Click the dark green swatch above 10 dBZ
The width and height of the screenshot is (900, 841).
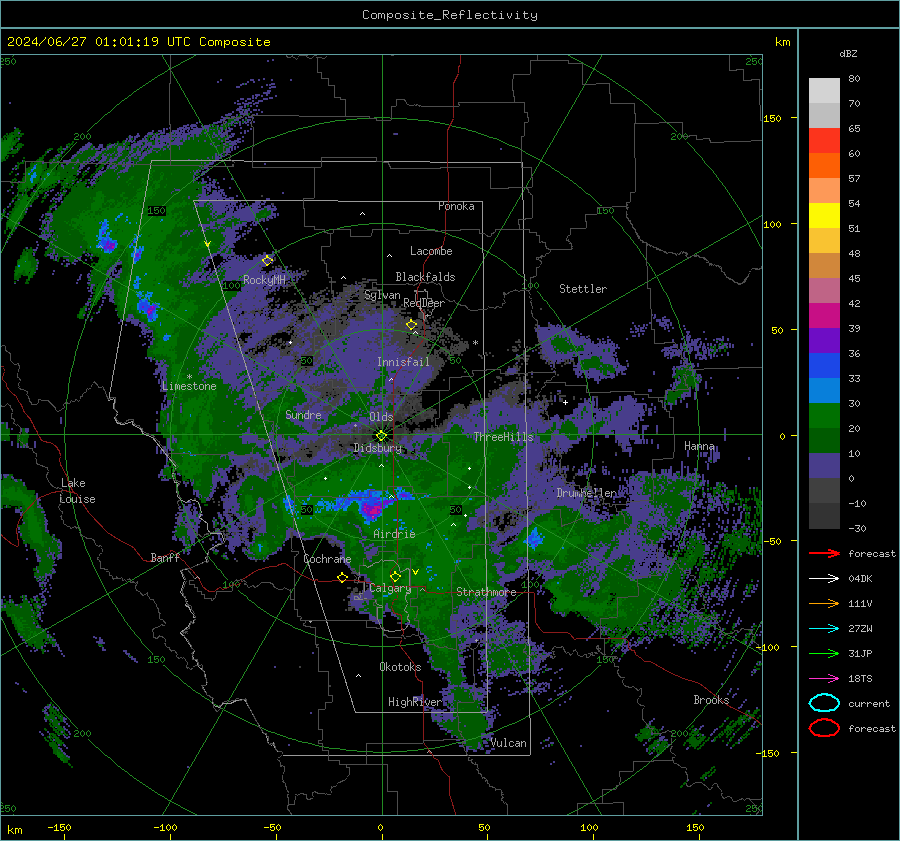click(x=824, y=440)
